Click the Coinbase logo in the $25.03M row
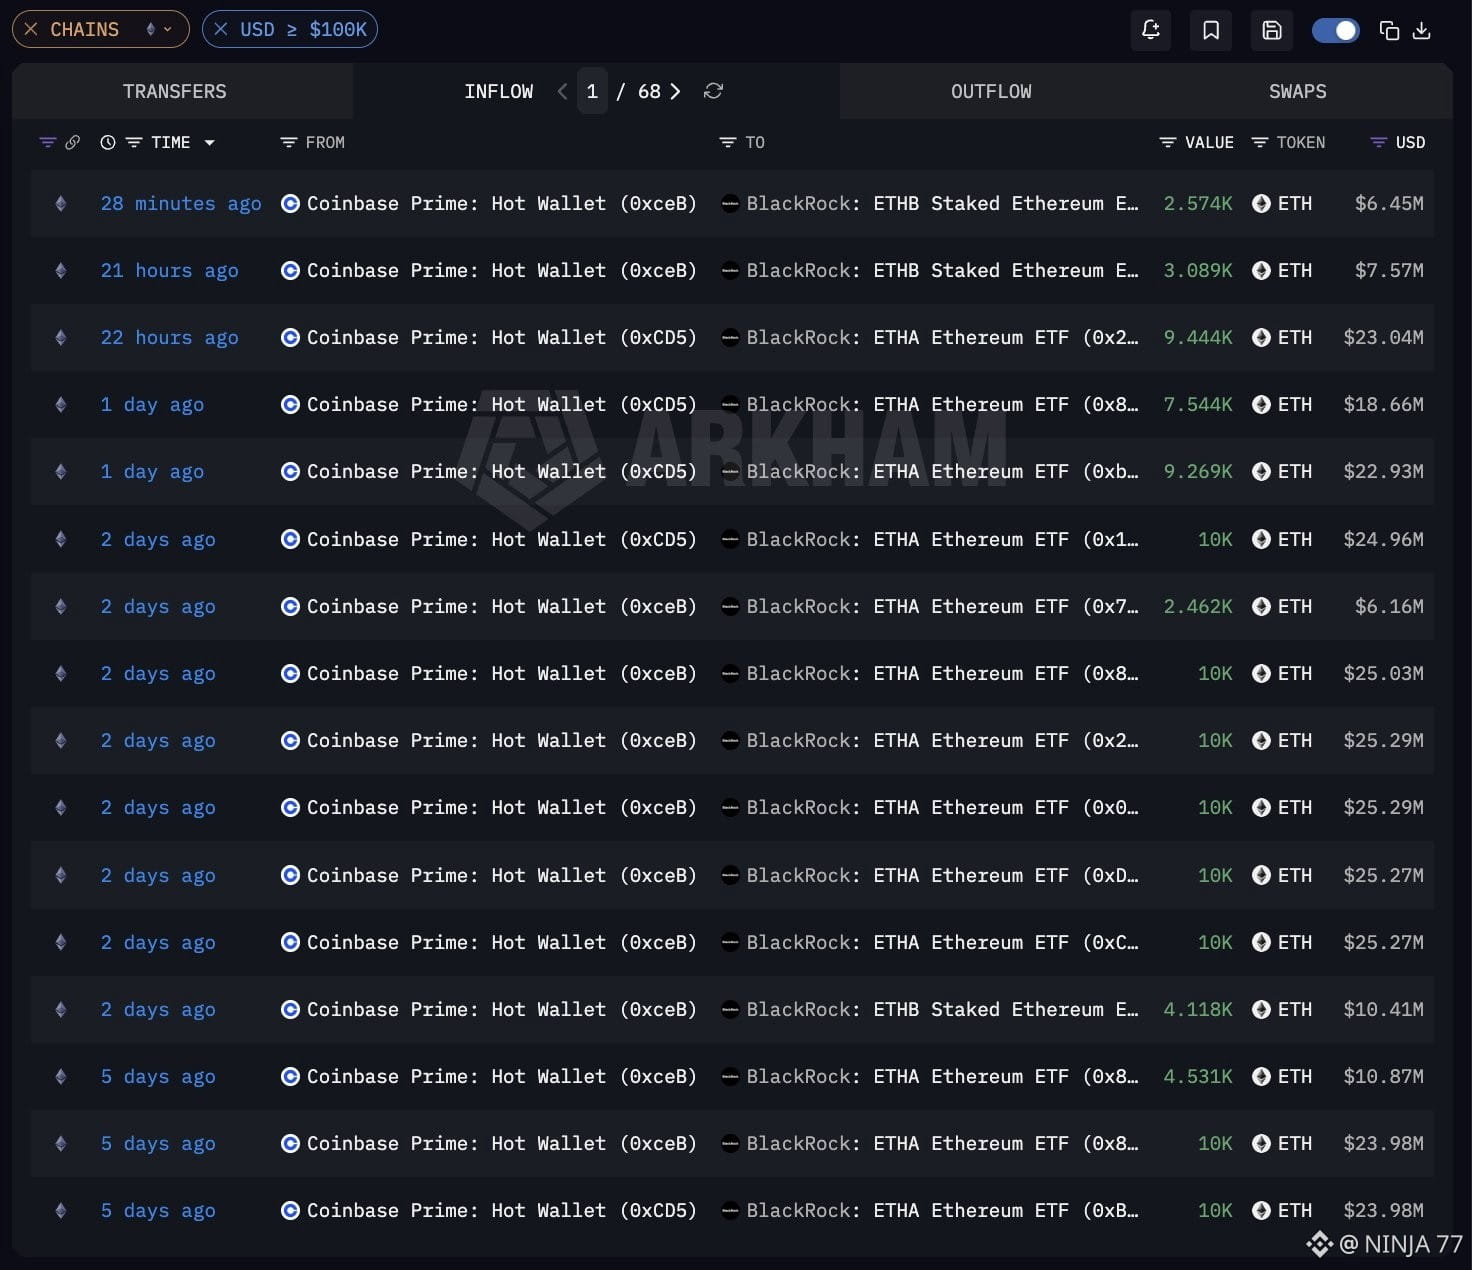The image size is (1472, 1270). pos(290,673)
